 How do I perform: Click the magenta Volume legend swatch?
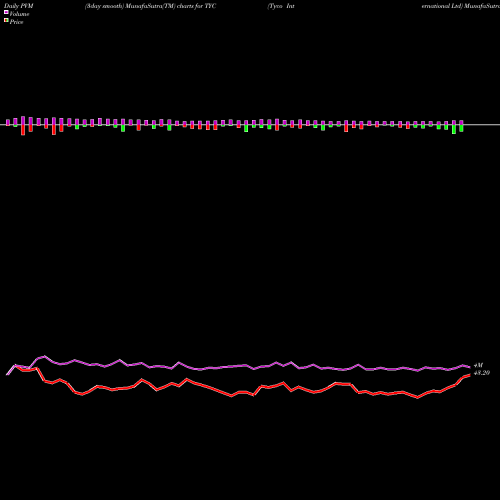[6, 13]
